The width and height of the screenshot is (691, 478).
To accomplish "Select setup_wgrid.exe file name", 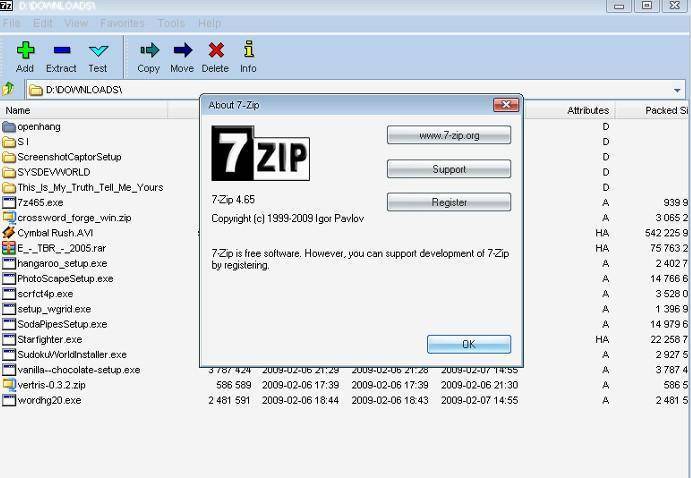I will point(54,309).
